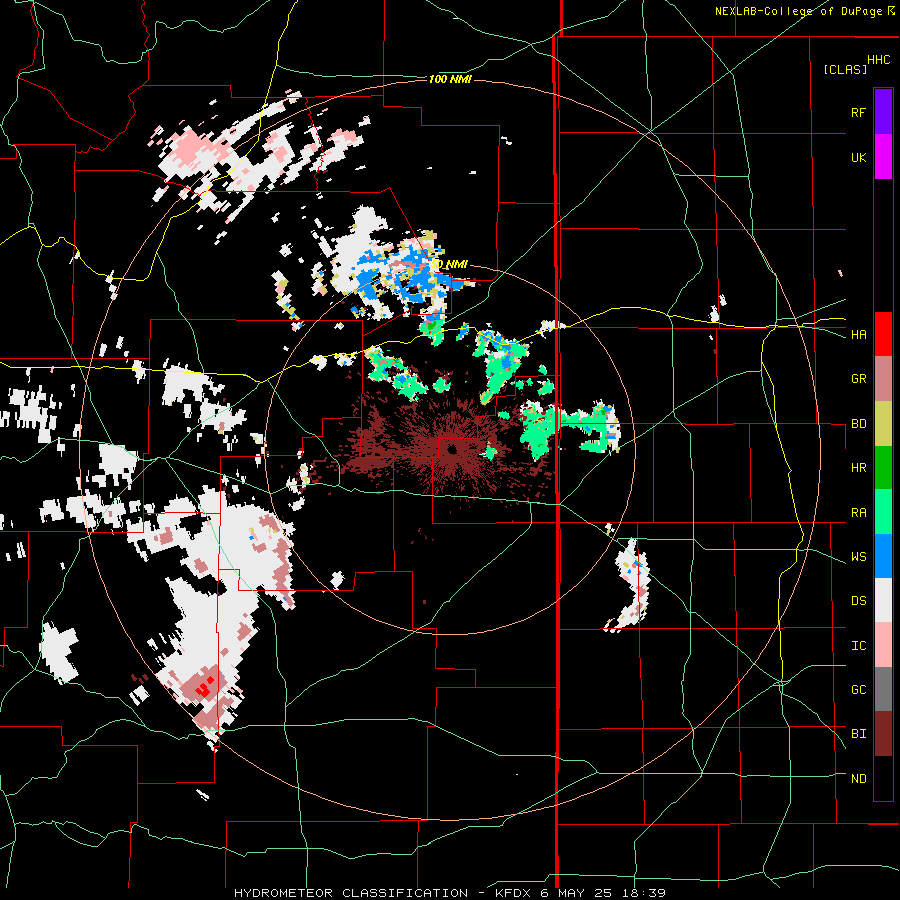Click the 'IC' legend label

(x=858, y=646)
